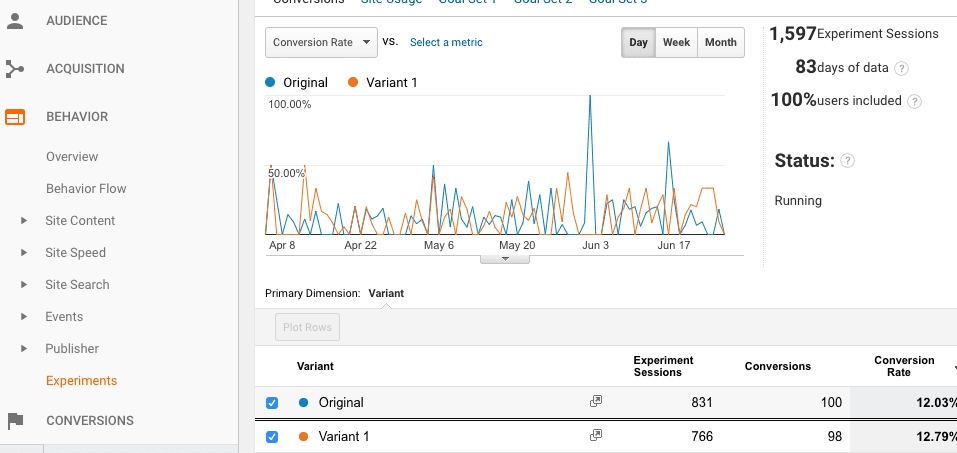Open the Conversion Rate metric dropdown
The width and height of the screenshot is (957, 453).
click(322, 43)
